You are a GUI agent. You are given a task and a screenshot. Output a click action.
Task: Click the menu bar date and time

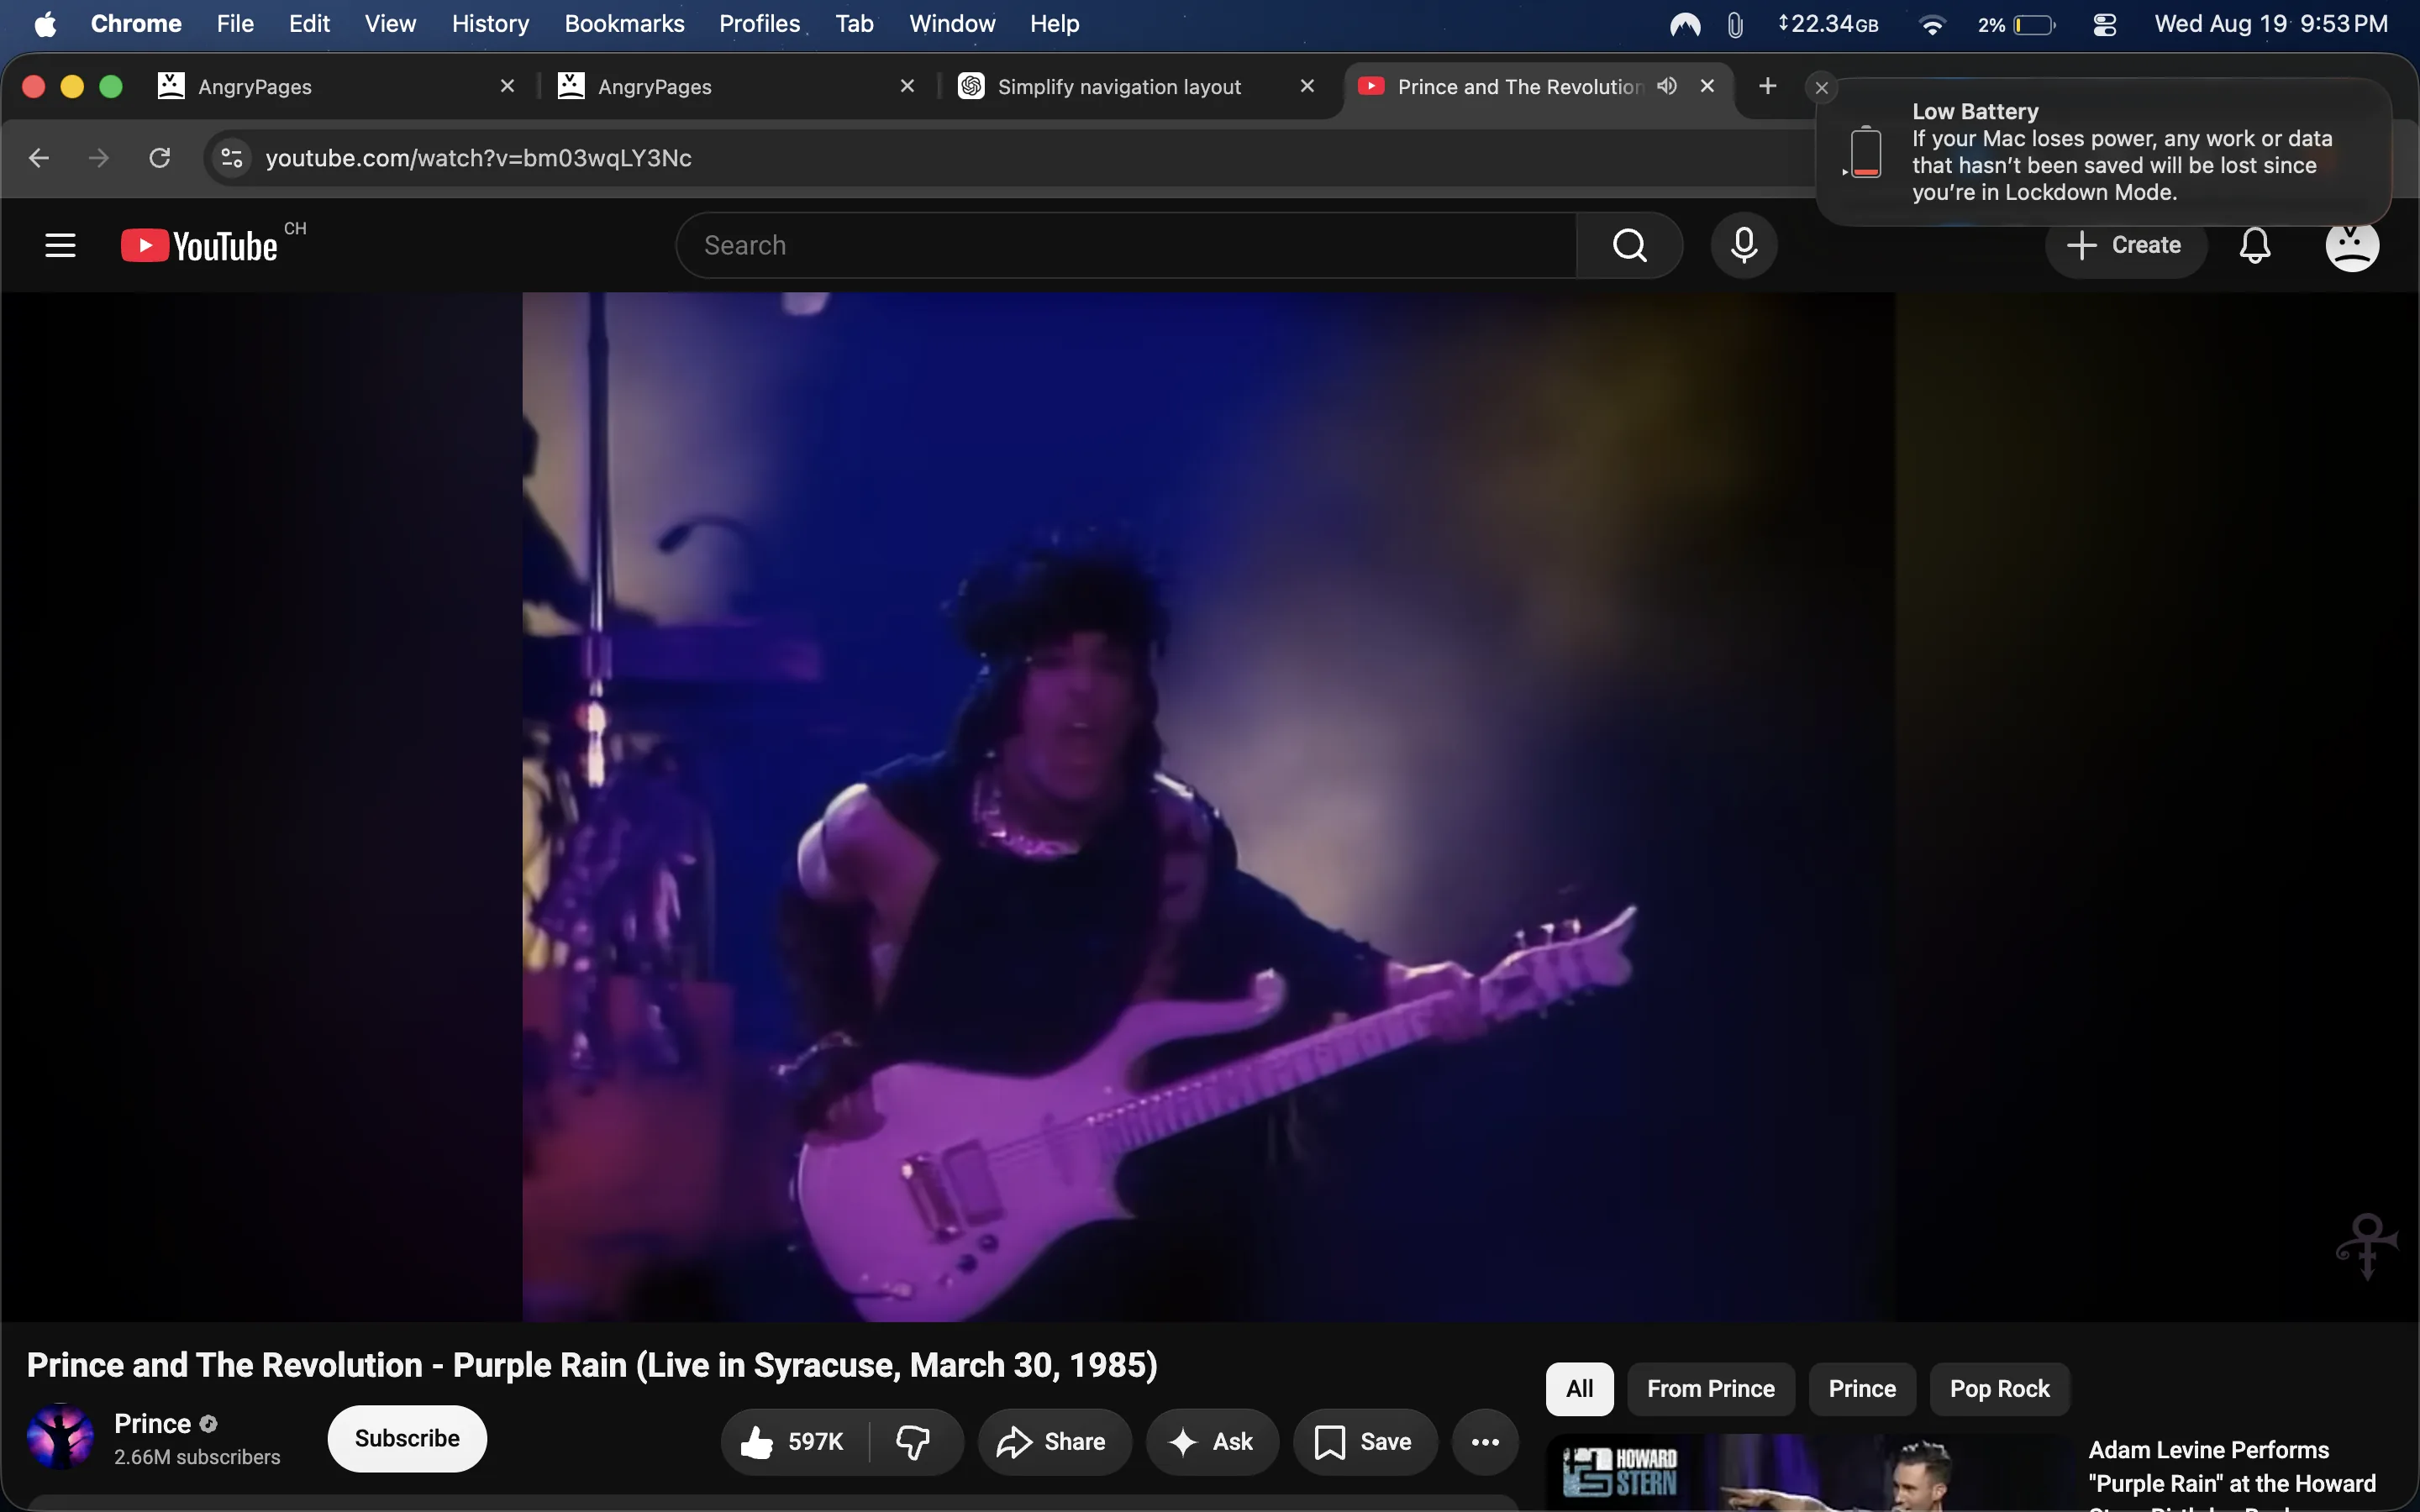(x=2270, y=24)
